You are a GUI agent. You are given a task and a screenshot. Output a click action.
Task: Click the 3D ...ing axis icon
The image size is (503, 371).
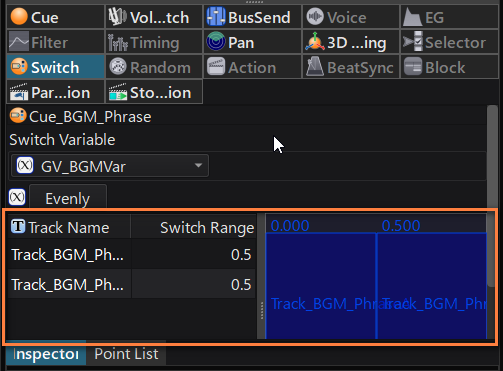(314, 42)
